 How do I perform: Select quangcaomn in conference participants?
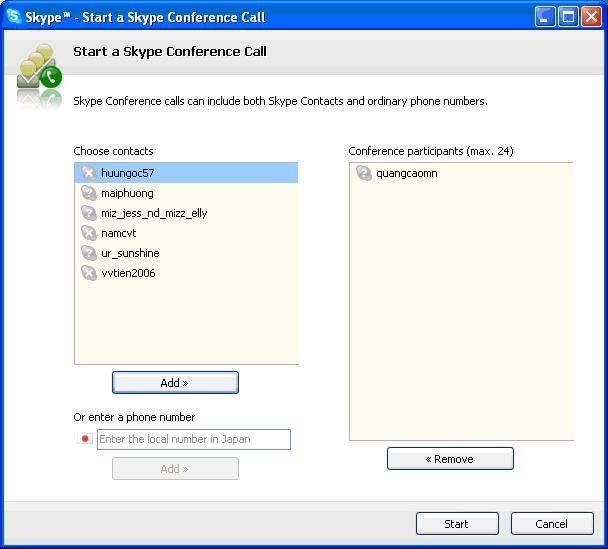[x=406, y=173]
